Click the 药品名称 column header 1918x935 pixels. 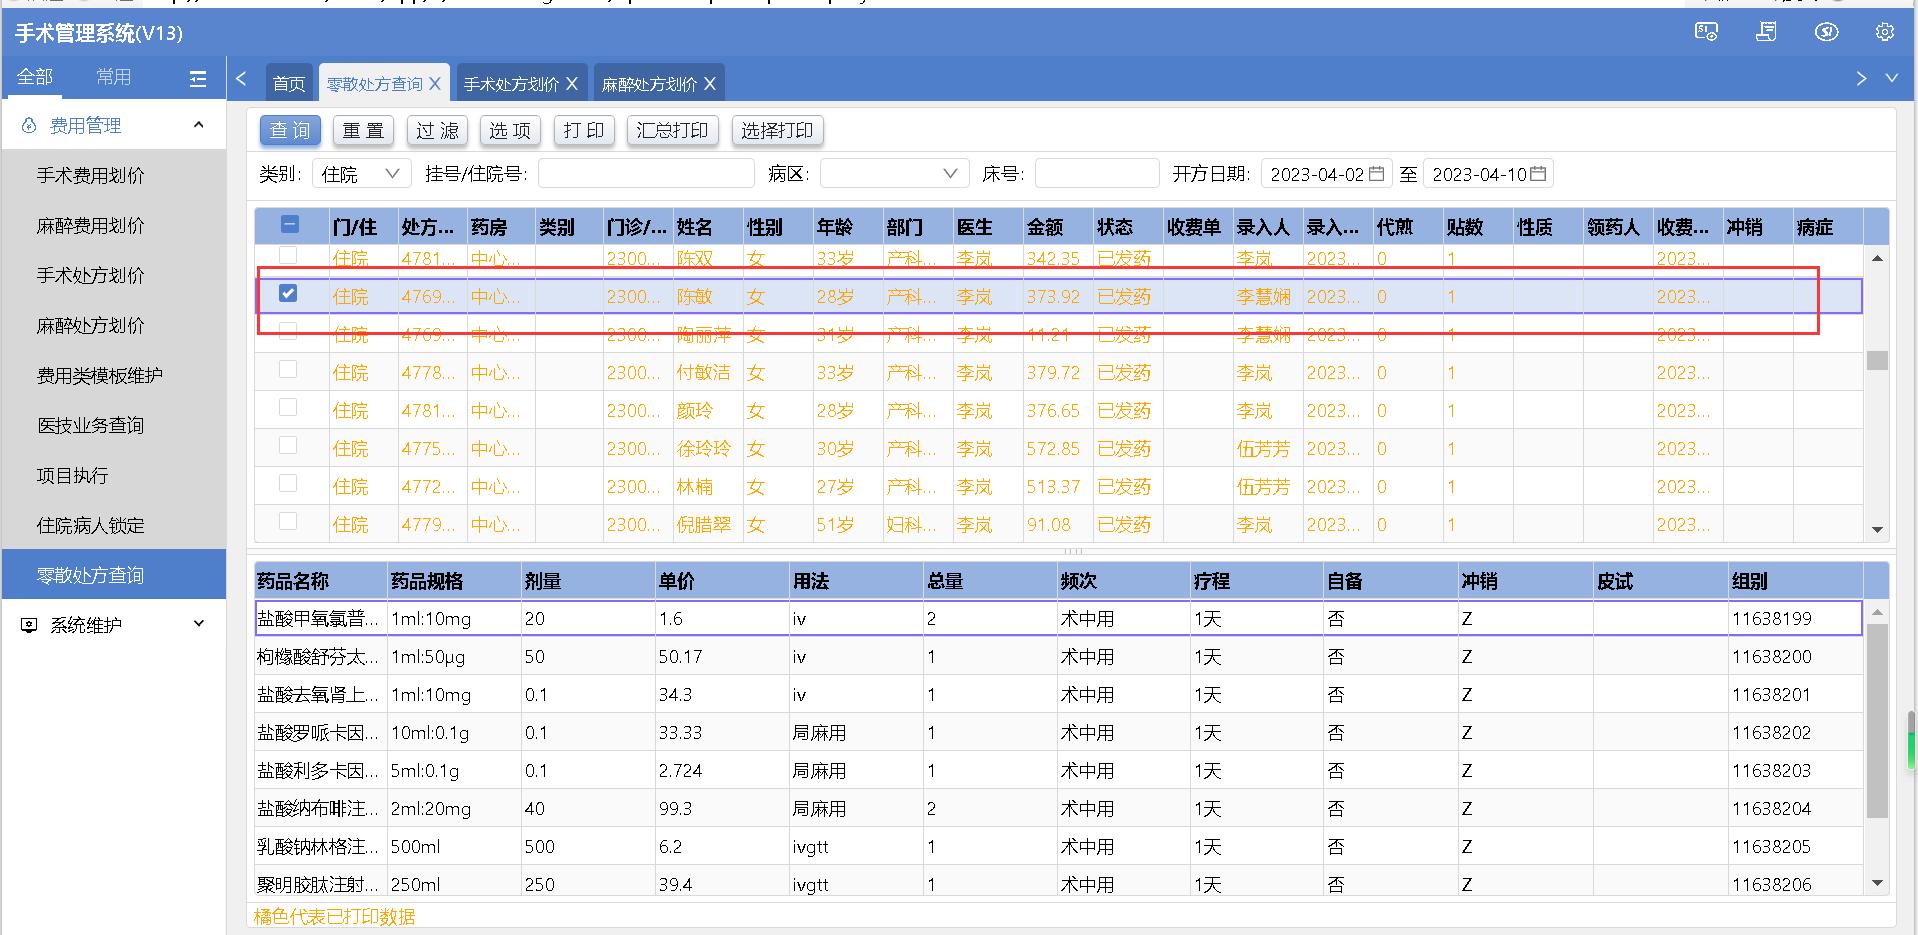click(321, 581)
